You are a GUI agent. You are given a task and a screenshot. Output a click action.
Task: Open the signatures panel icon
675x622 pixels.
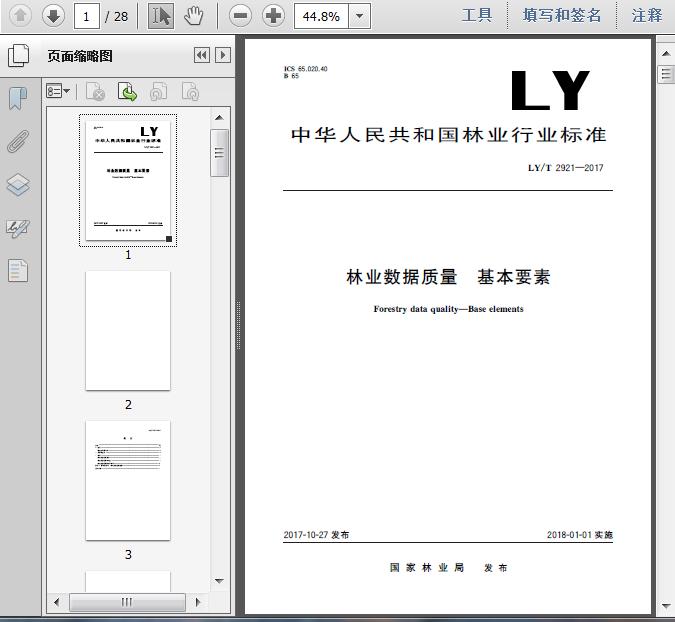[x=18, y=228]
